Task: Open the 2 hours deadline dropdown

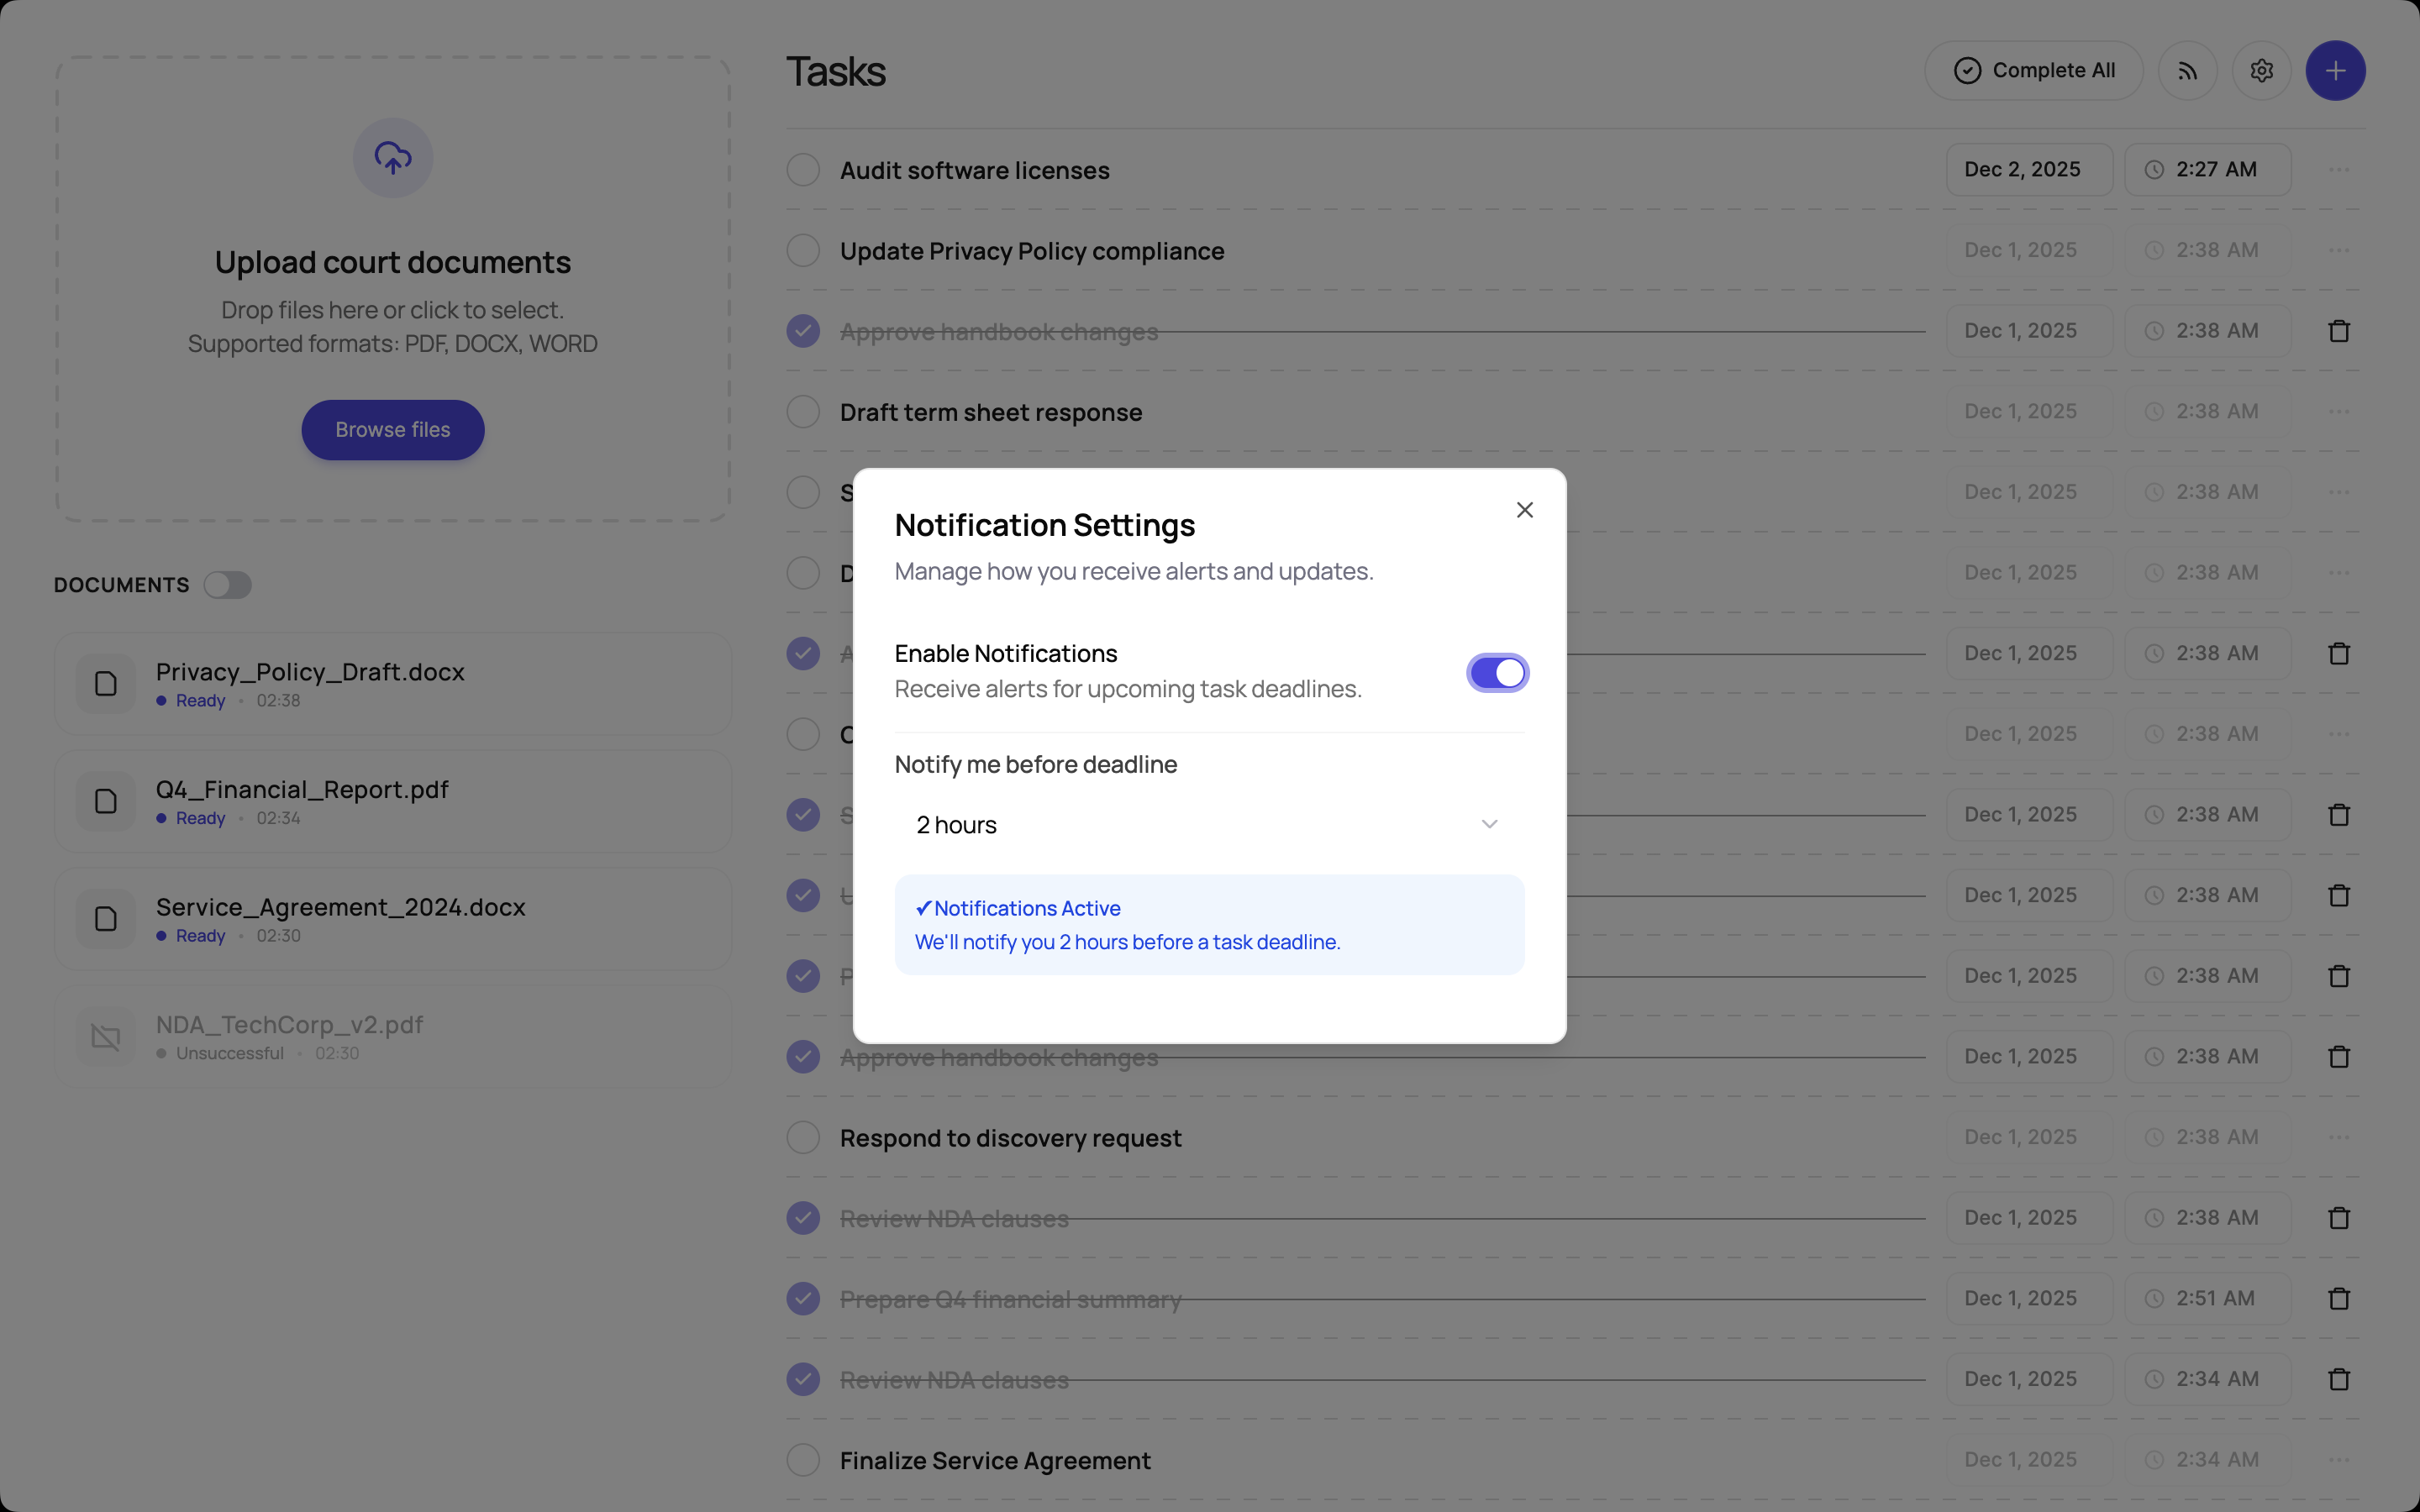Action: pos(1208,825)
